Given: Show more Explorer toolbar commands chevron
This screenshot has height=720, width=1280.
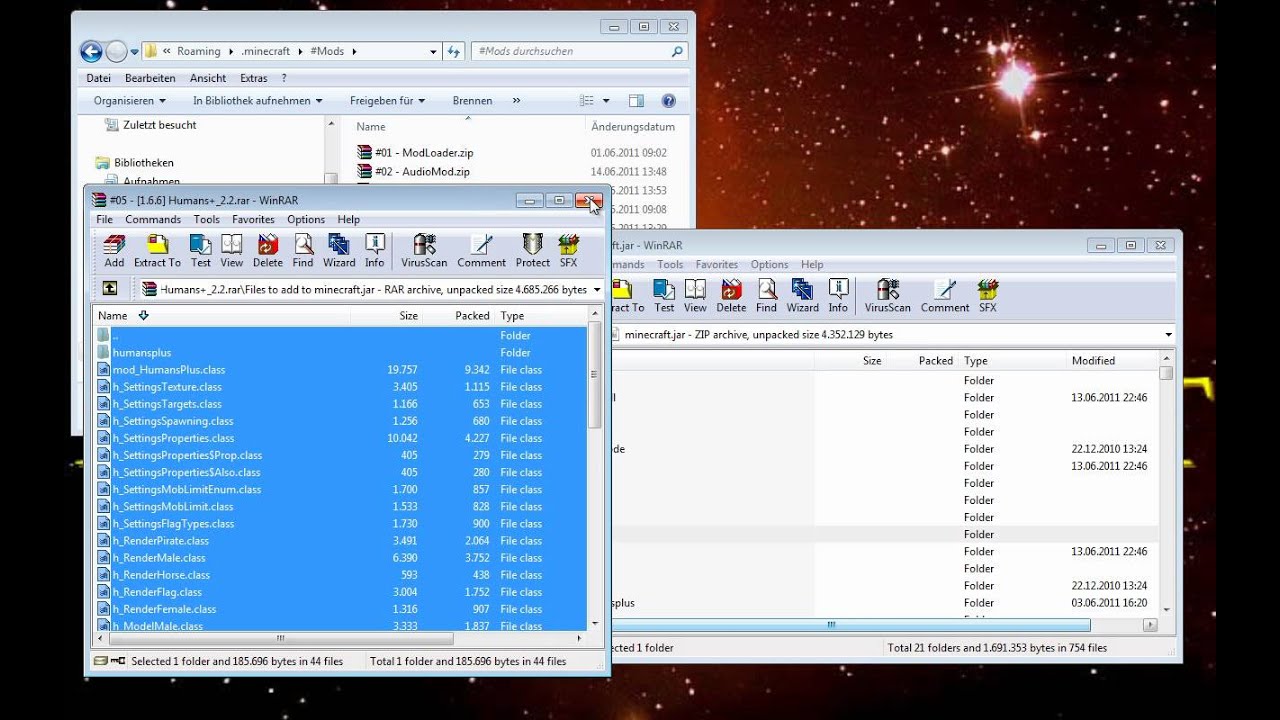Looking at the screenshot, I should 516,100.
